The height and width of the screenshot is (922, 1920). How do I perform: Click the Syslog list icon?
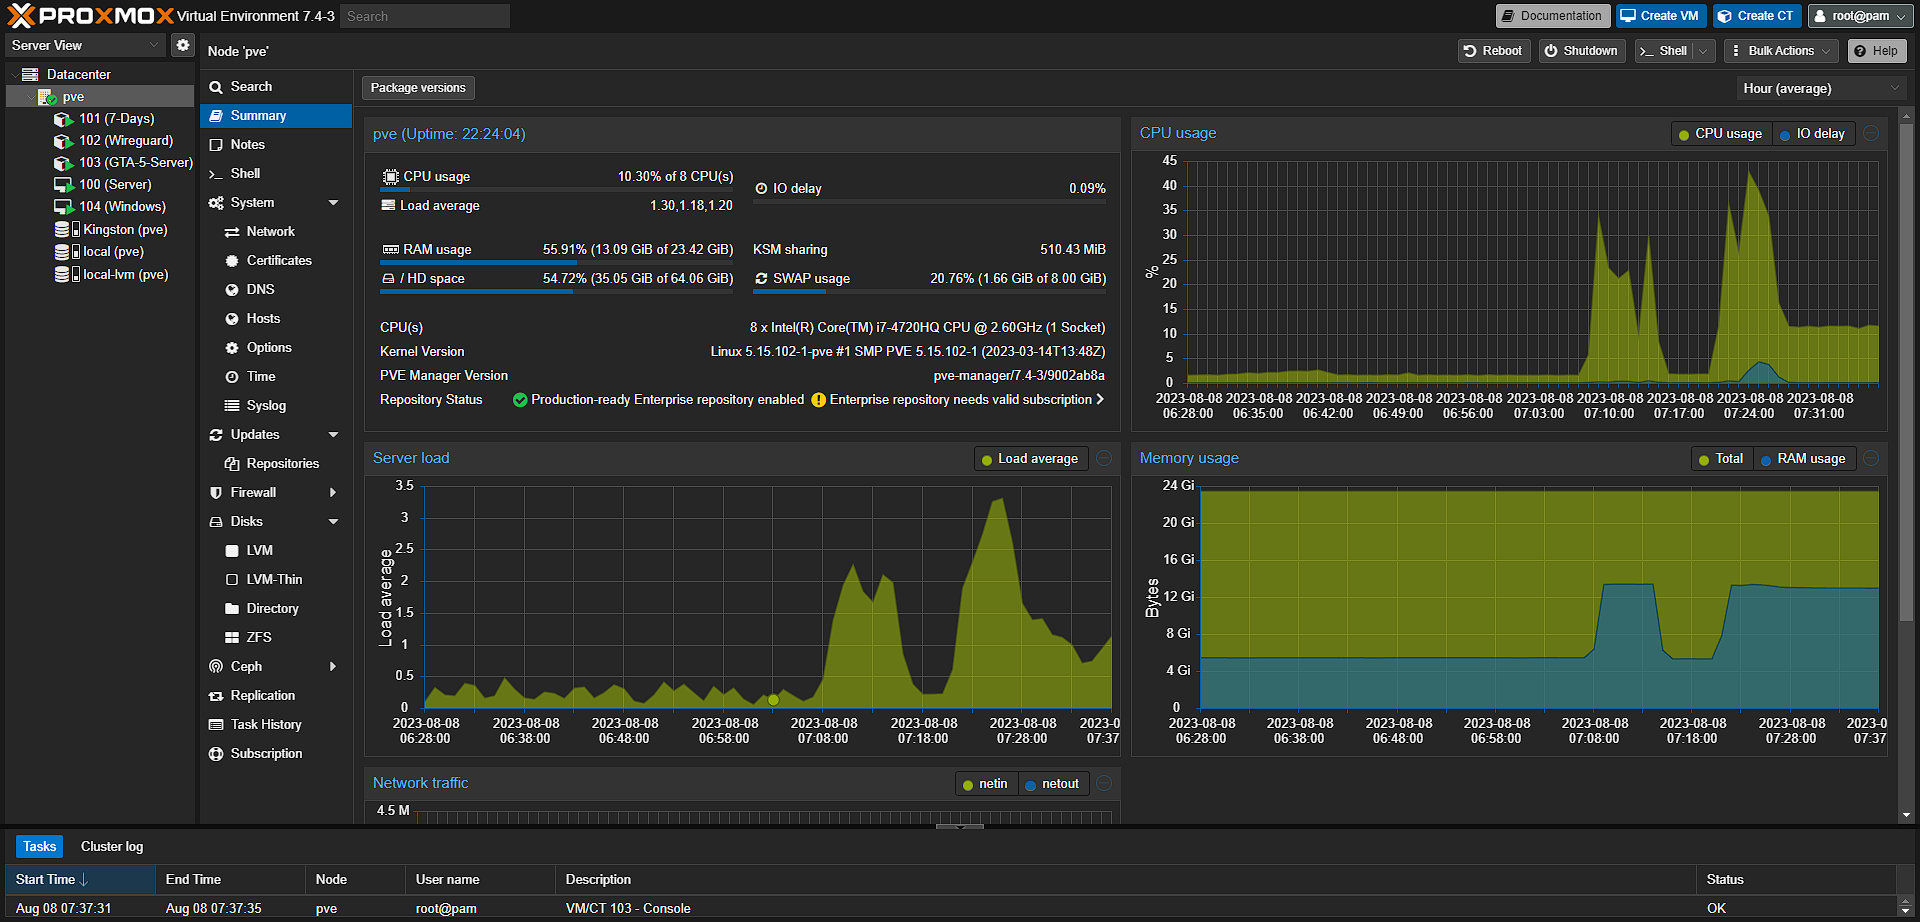tap(231, 406)
